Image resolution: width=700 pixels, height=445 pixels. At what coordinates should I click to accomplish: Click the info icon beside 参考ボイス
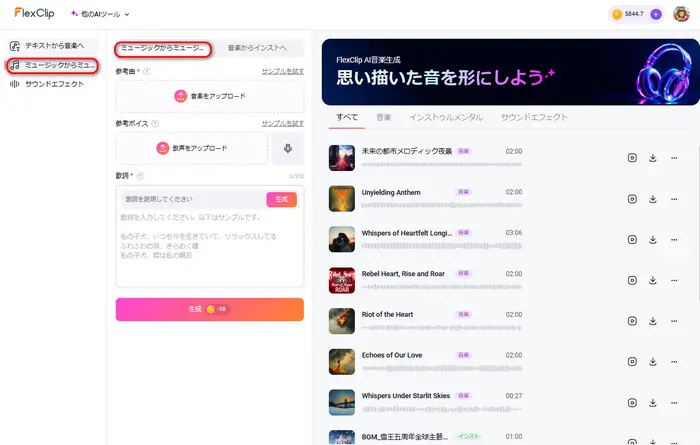155,124
